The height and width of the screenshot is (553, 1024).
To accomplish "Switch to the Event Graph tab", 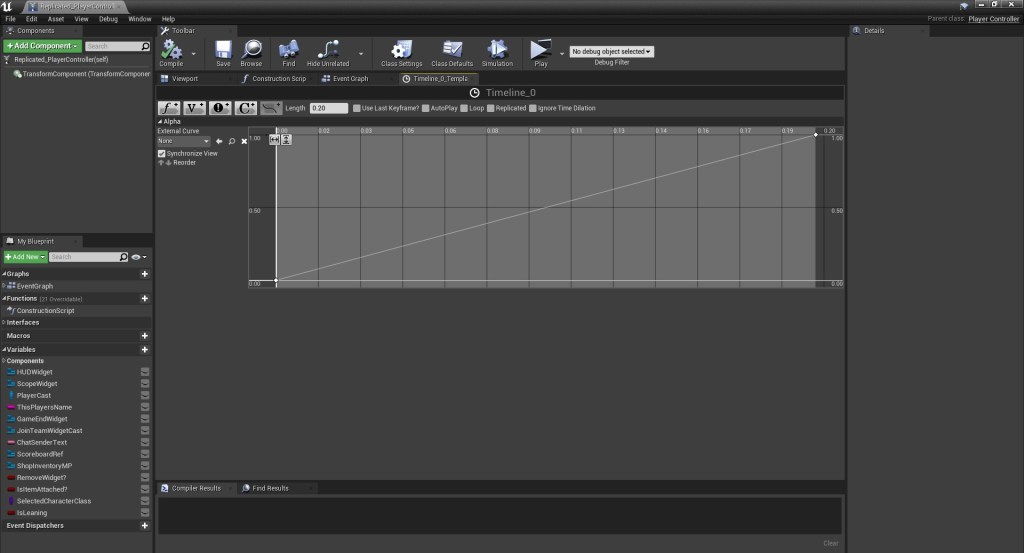I will (350, 78).
